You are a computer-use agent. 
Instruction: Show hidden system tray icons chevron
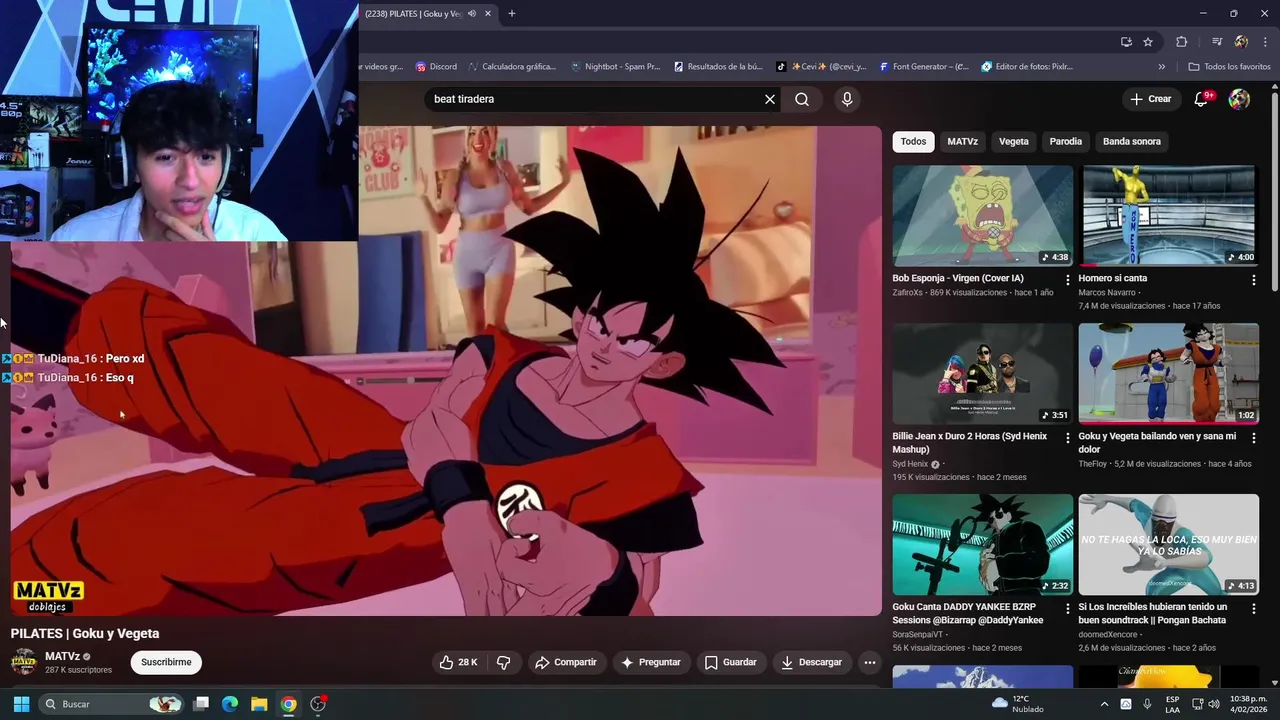(1104, 704)
